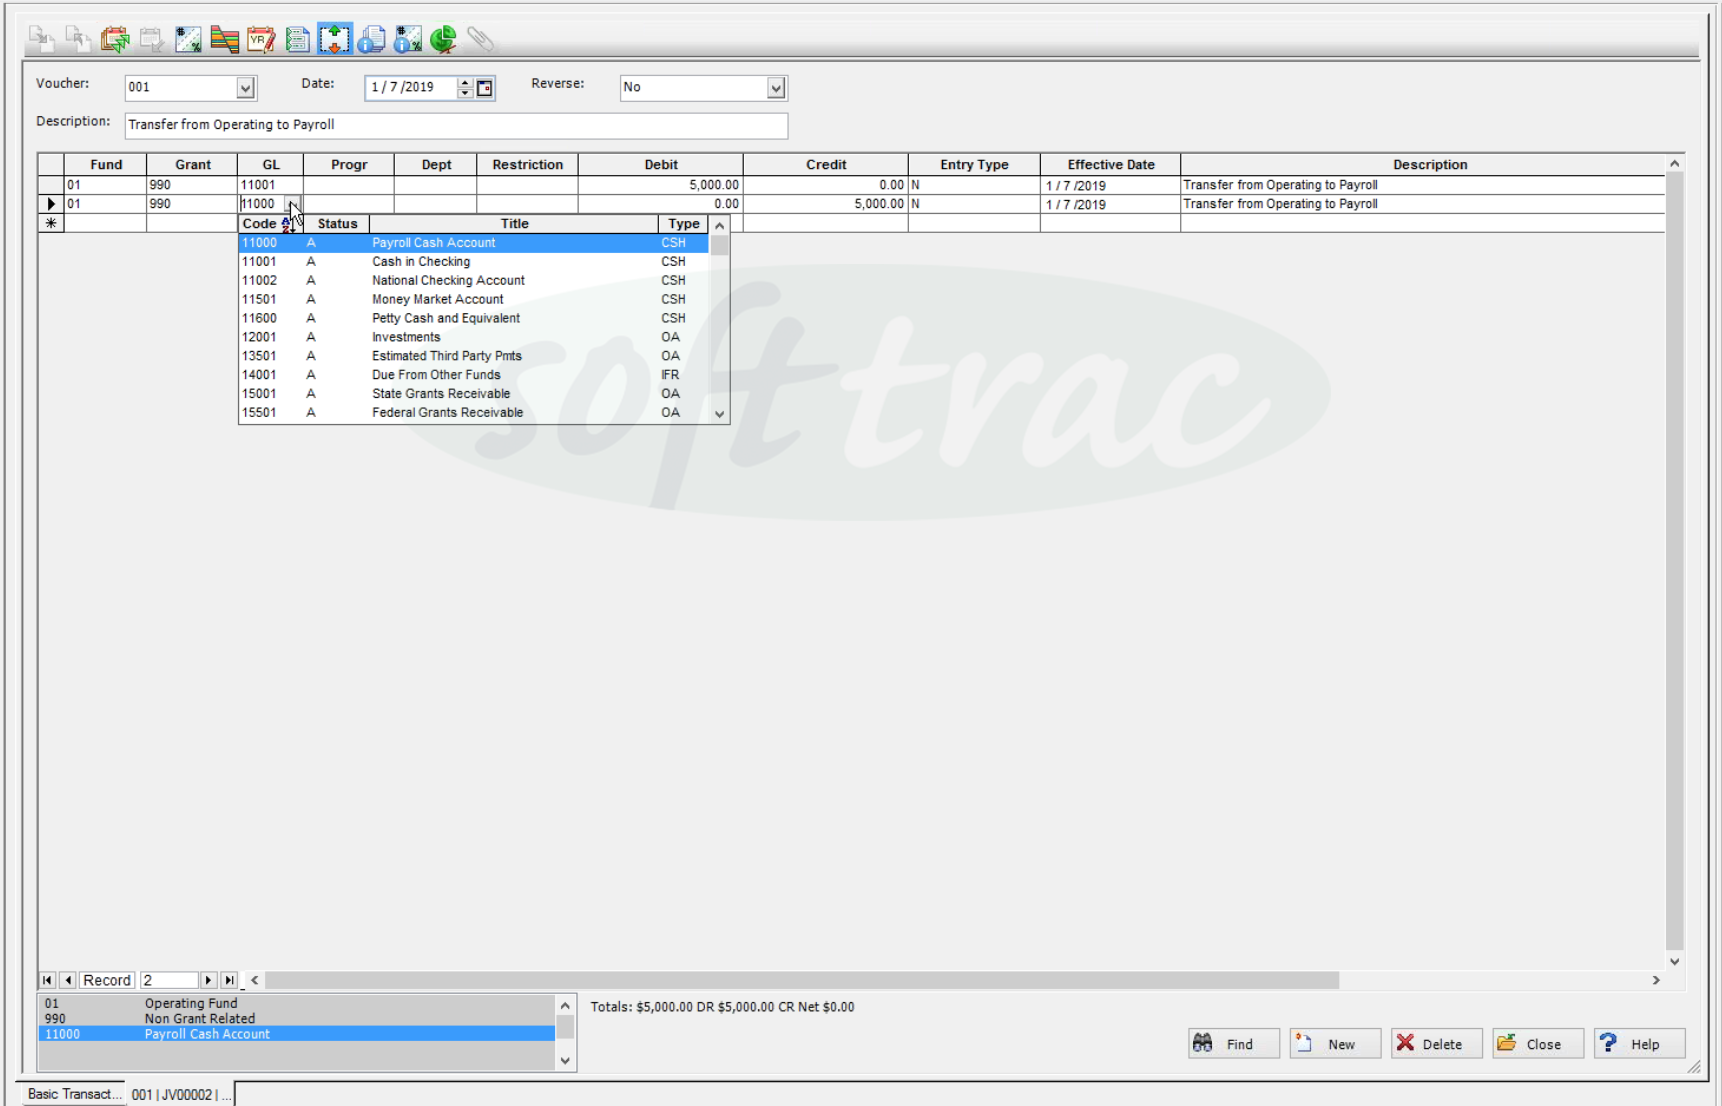The image size is (1722, 1106).
Task: Click the Close button
Action: coord(1538,1044)
